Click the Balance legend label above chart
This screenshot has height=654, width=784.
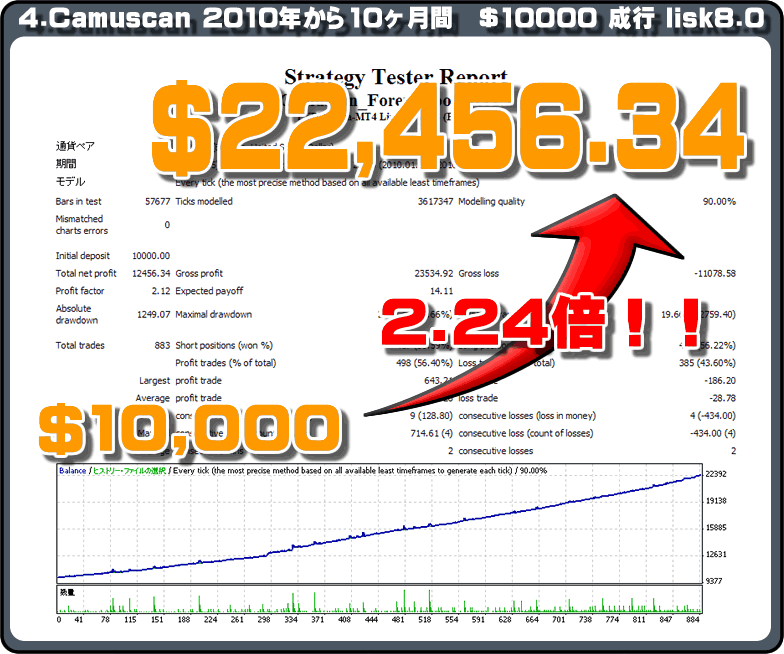[x=72, y=470]
